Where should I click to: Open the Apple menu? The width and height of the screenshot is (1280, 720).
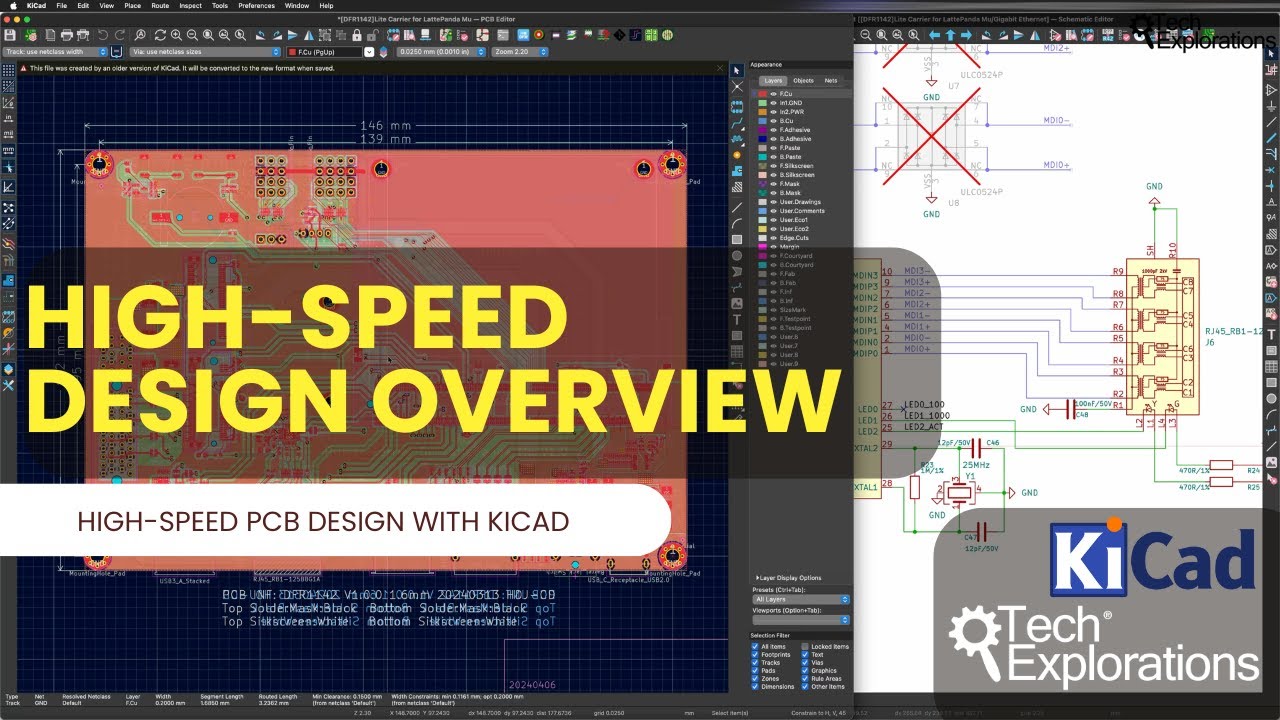12,5
